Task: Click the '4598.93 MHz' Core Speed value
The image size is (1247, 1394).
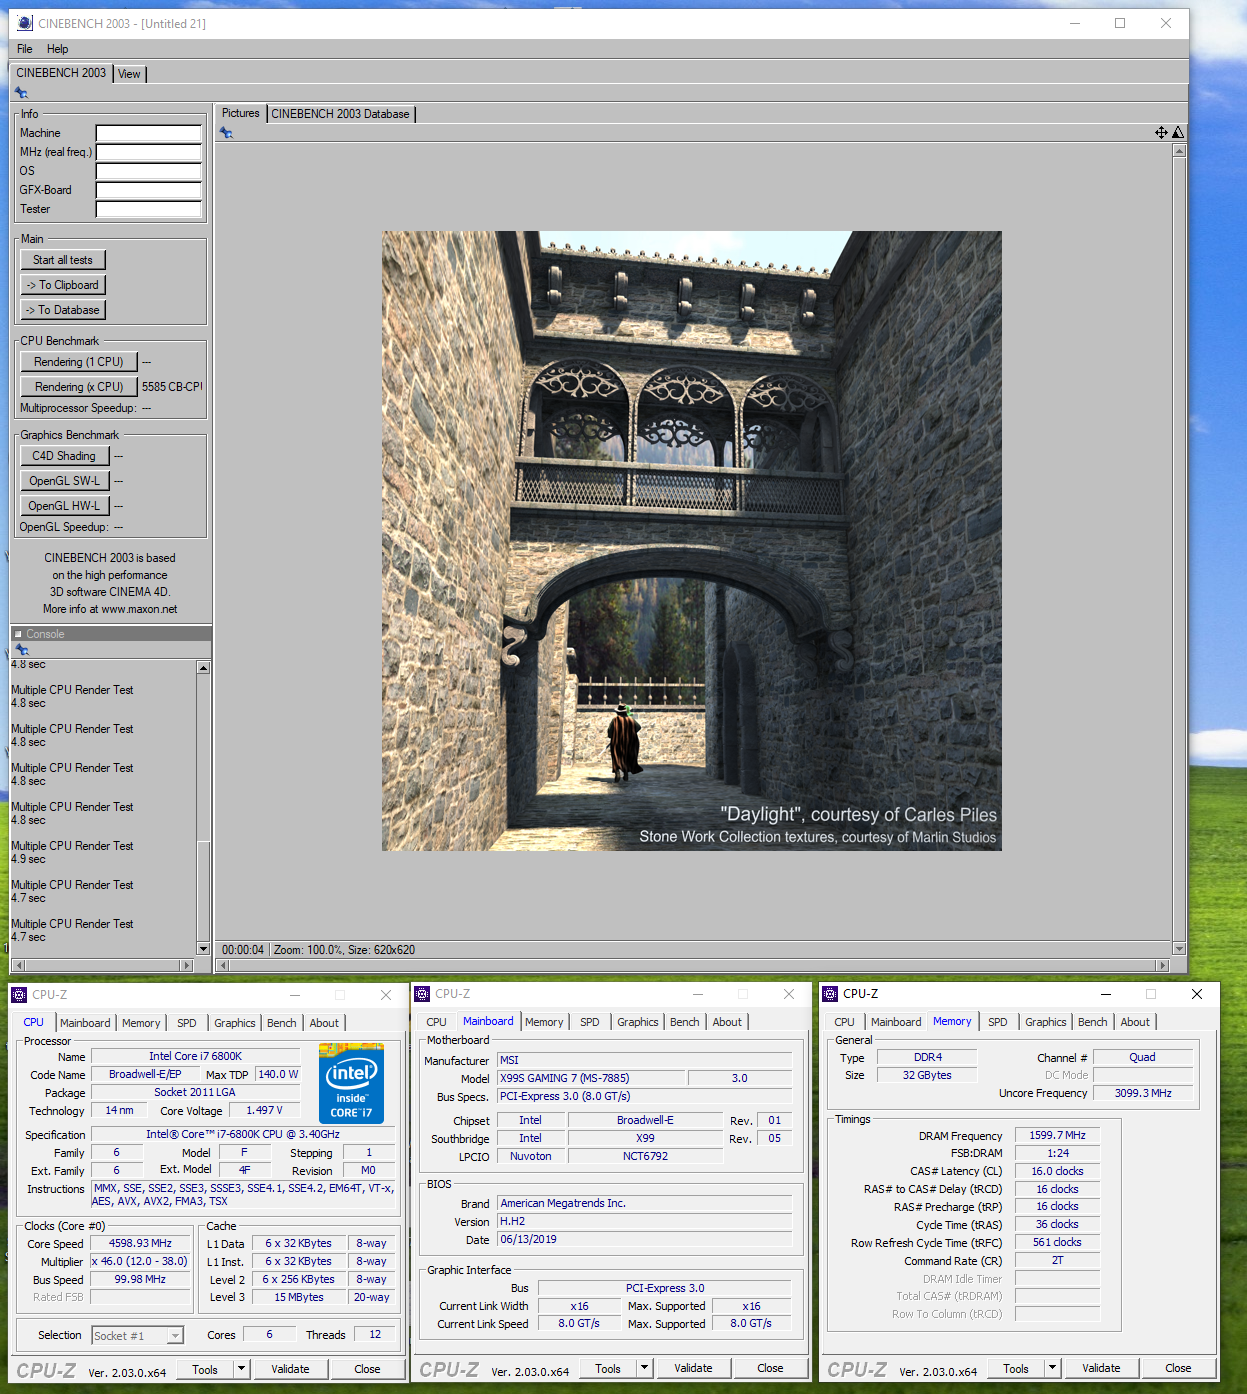Action: click(x=140, y=1243)
